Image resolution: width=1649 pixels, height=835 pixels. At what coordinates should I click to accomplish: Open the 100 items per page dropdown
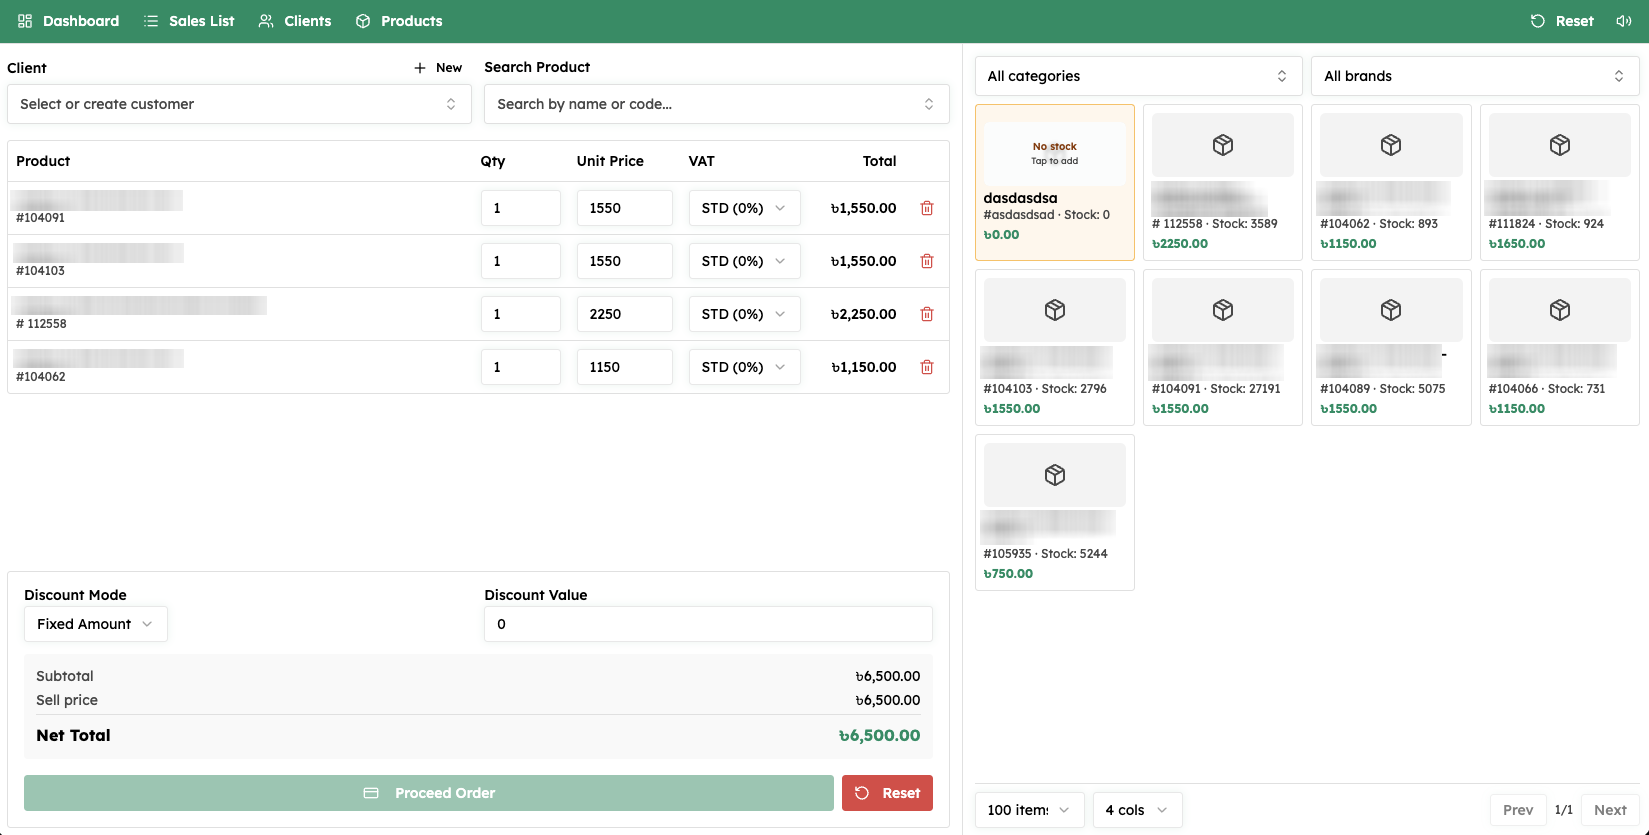tap(1029, 810)
